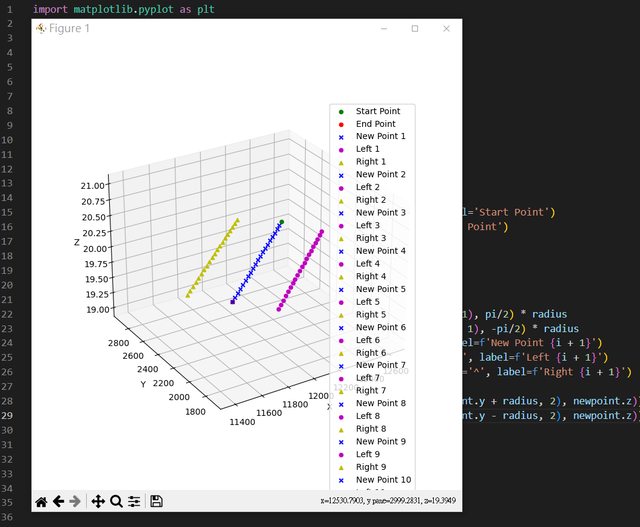Image resolution: width=640 pixels, height=527 pixels.
Task: Click the Figure 1 window title icon
Action: (41, 29)
